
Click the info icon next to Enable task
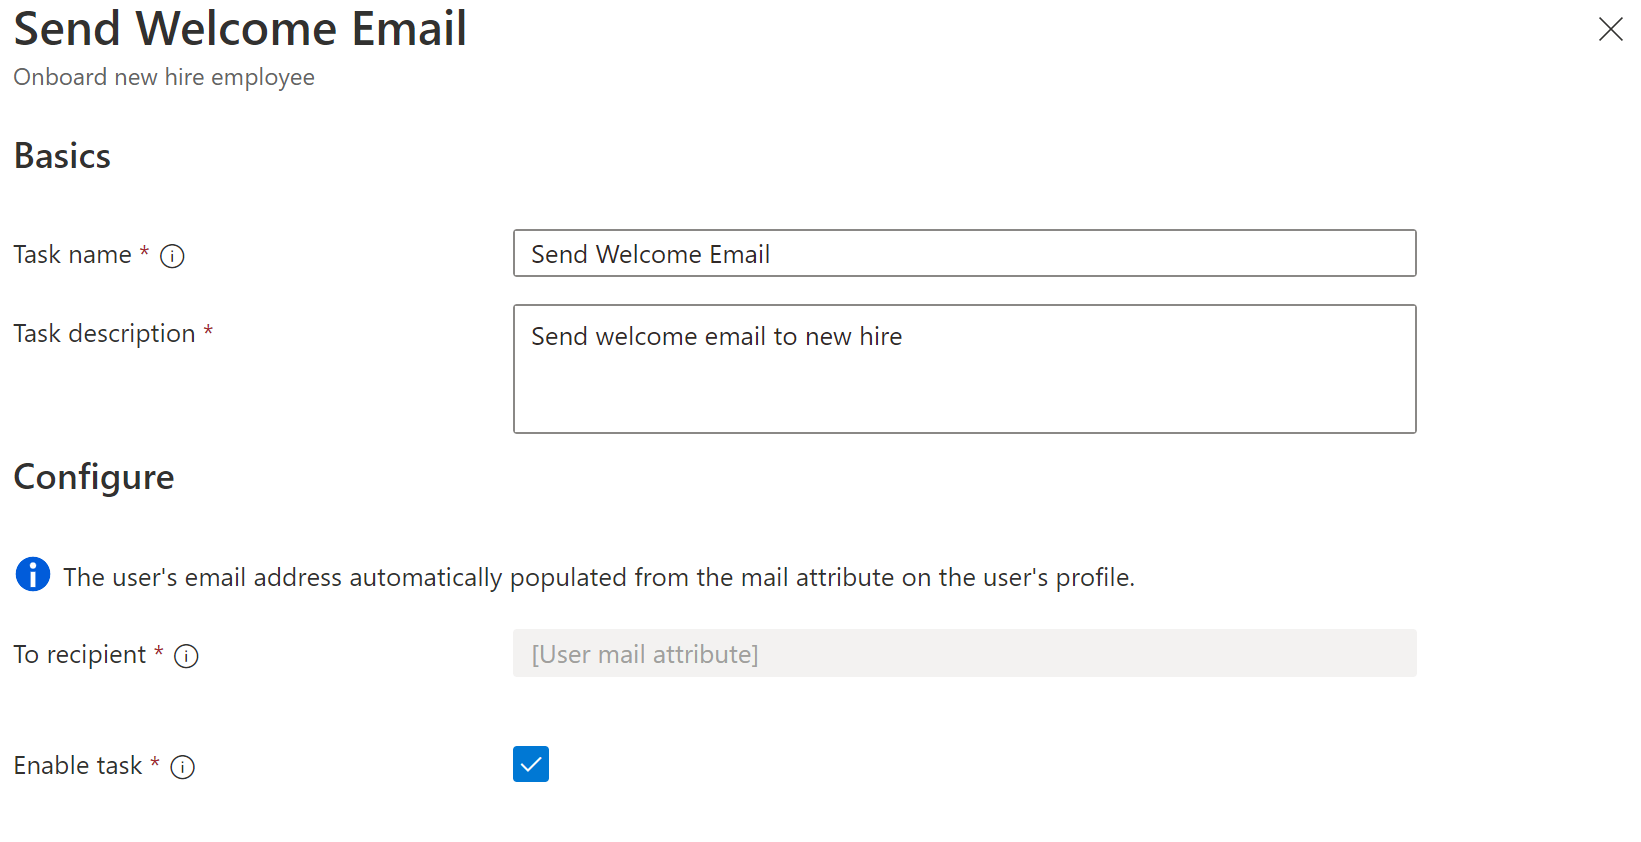click(183, 767)
